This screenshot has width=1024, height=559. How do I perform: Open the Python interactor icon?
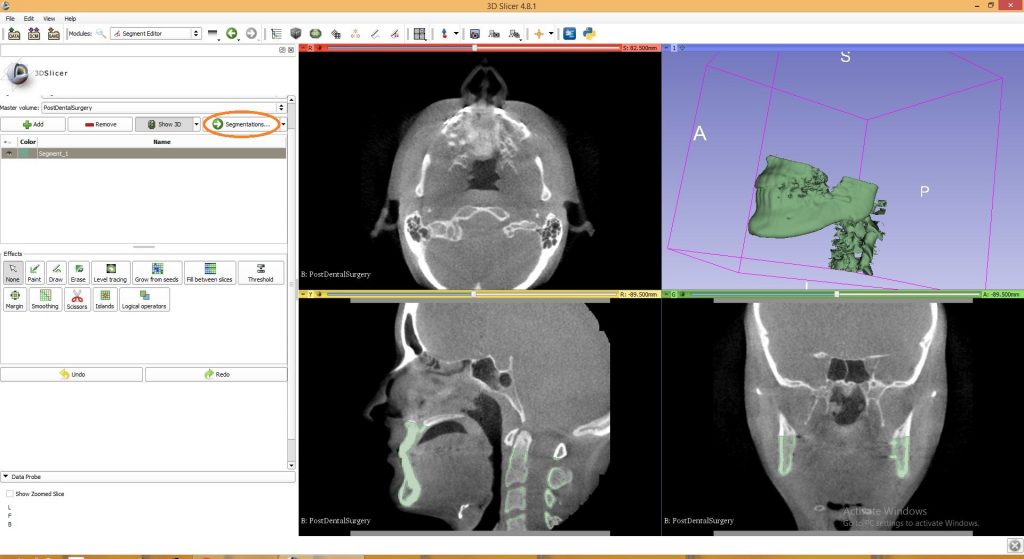589,33
